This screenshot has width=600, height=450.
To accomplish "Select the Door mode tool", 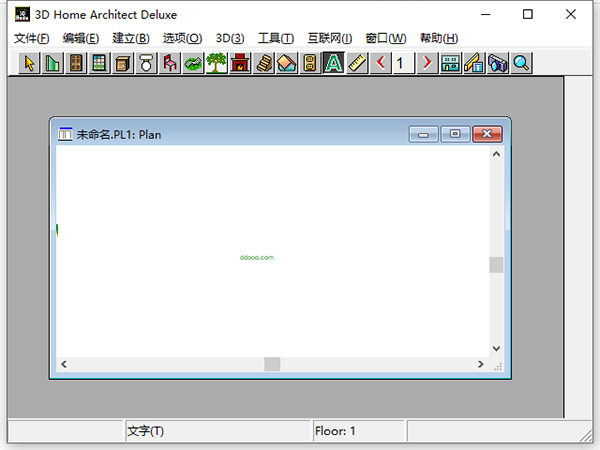I will tap(76, 63).
